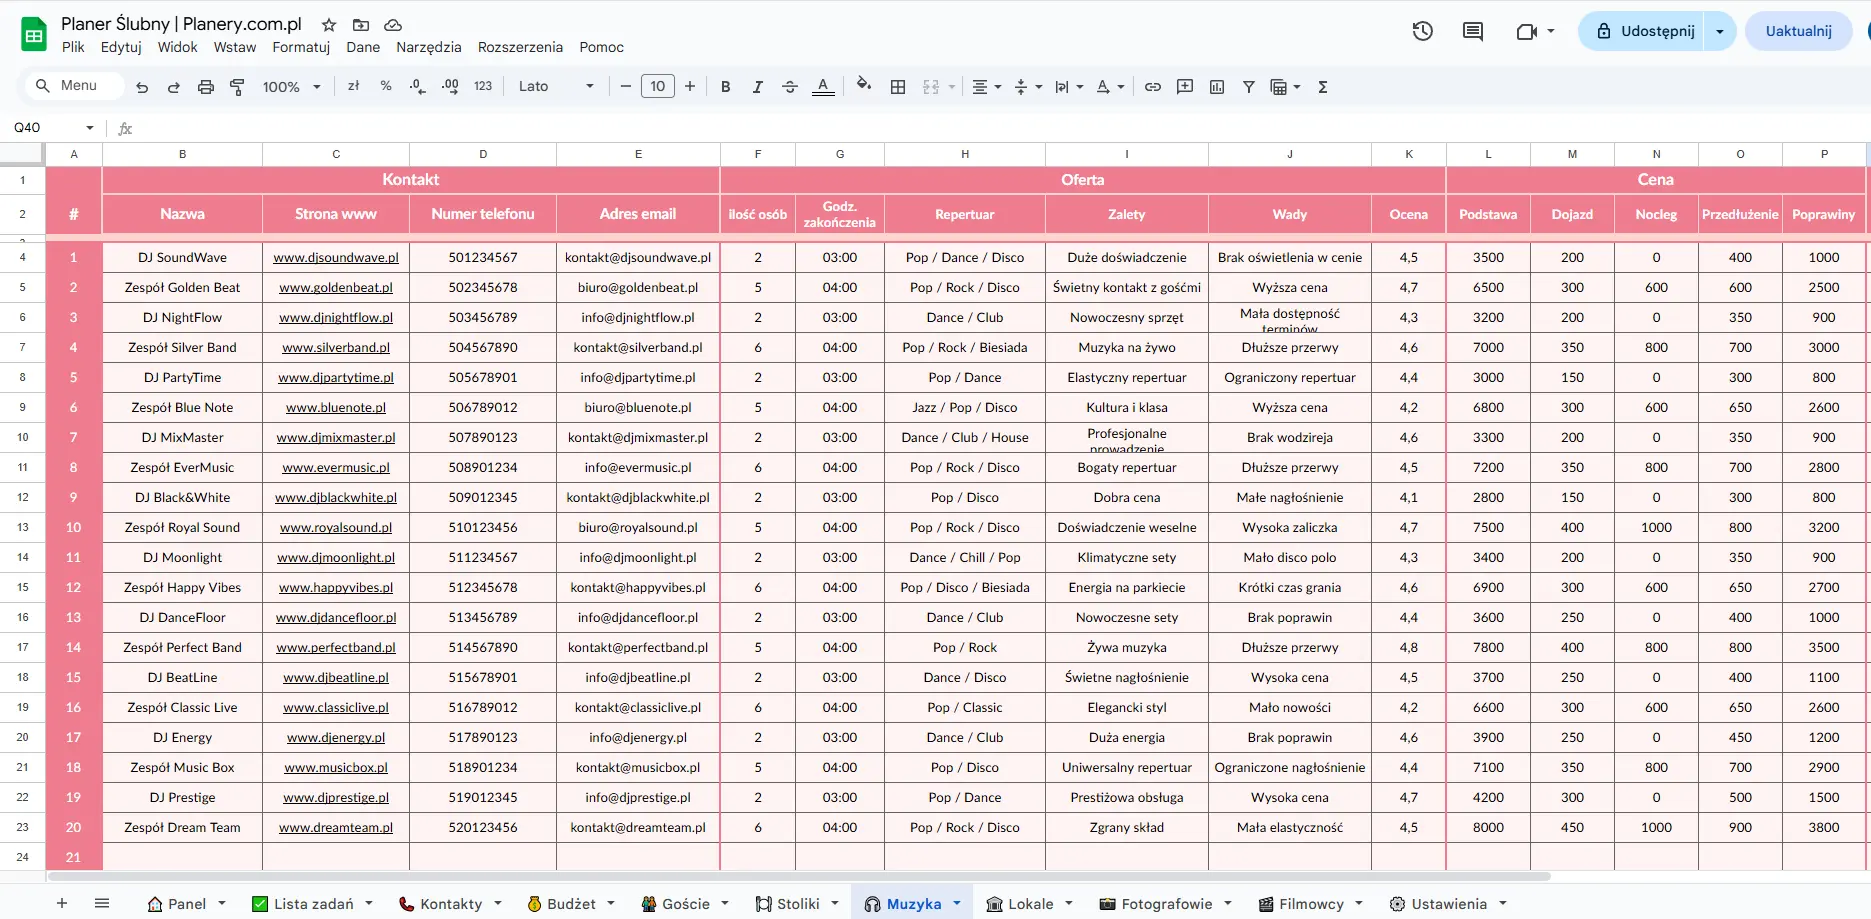The height and width of the screenshot is (919, 1871).
Task: Show all comments panel
Action: click(x=1473, y=31)
